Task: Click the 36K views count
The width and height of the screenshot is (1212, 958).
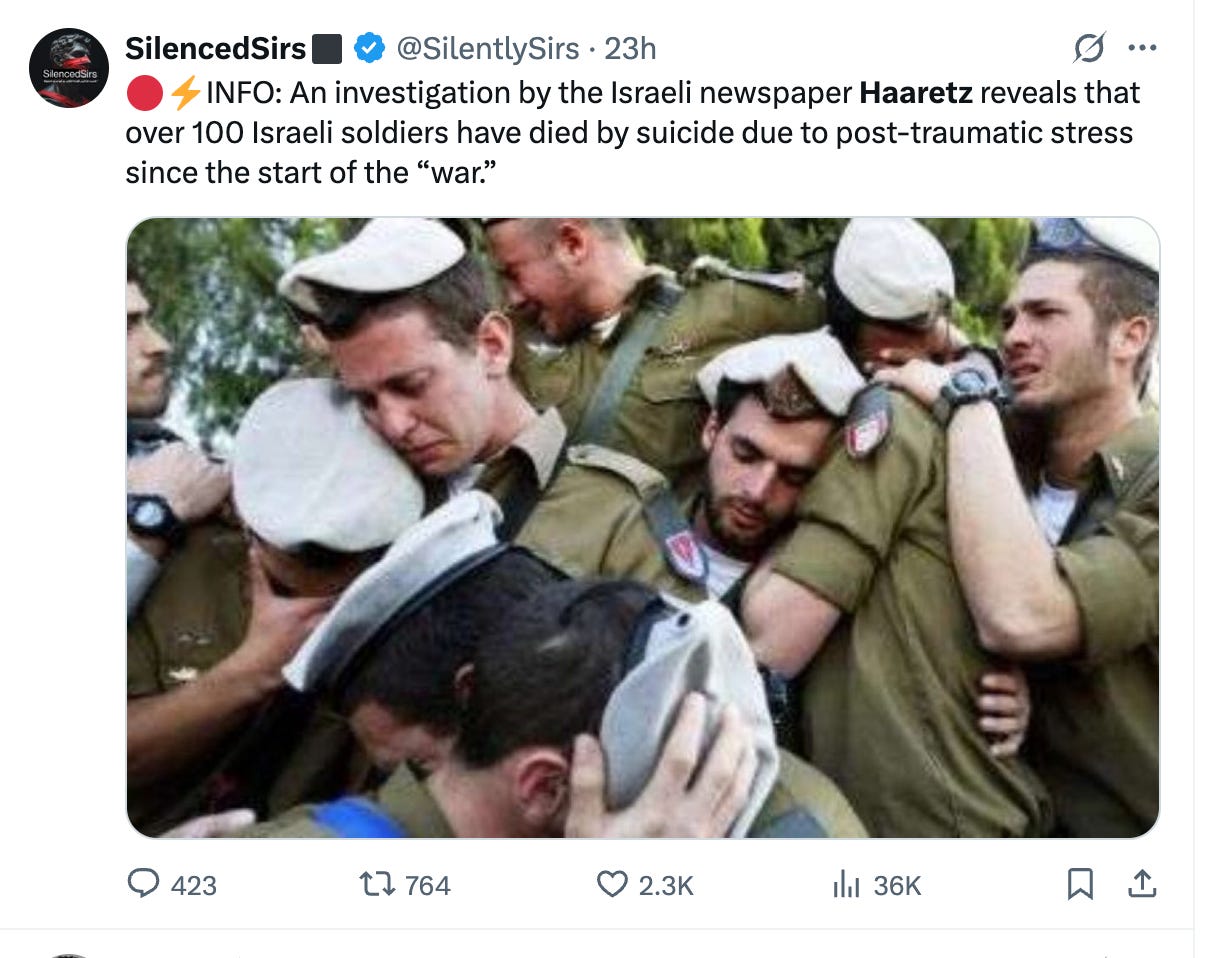Action: point(897,885)
